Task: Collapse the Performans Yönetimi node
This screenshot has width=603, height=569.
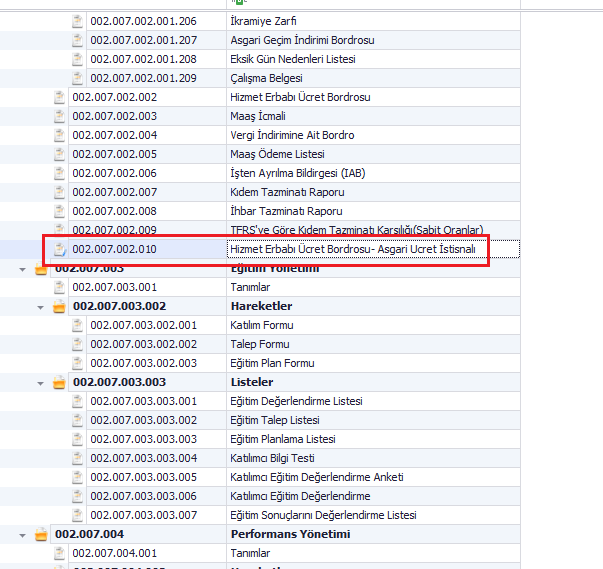Action: [23, 534]
